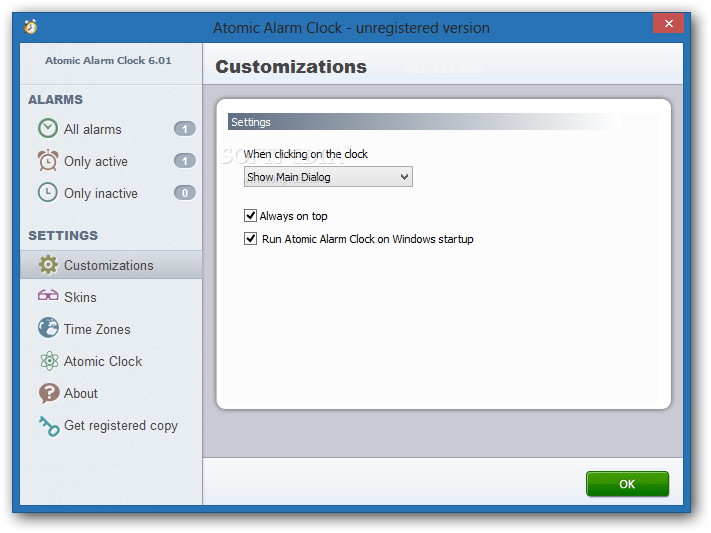Click the Skins glasses icon
Image resolution: width=711 pixels, height=533 pixels.
pos(48,296)
